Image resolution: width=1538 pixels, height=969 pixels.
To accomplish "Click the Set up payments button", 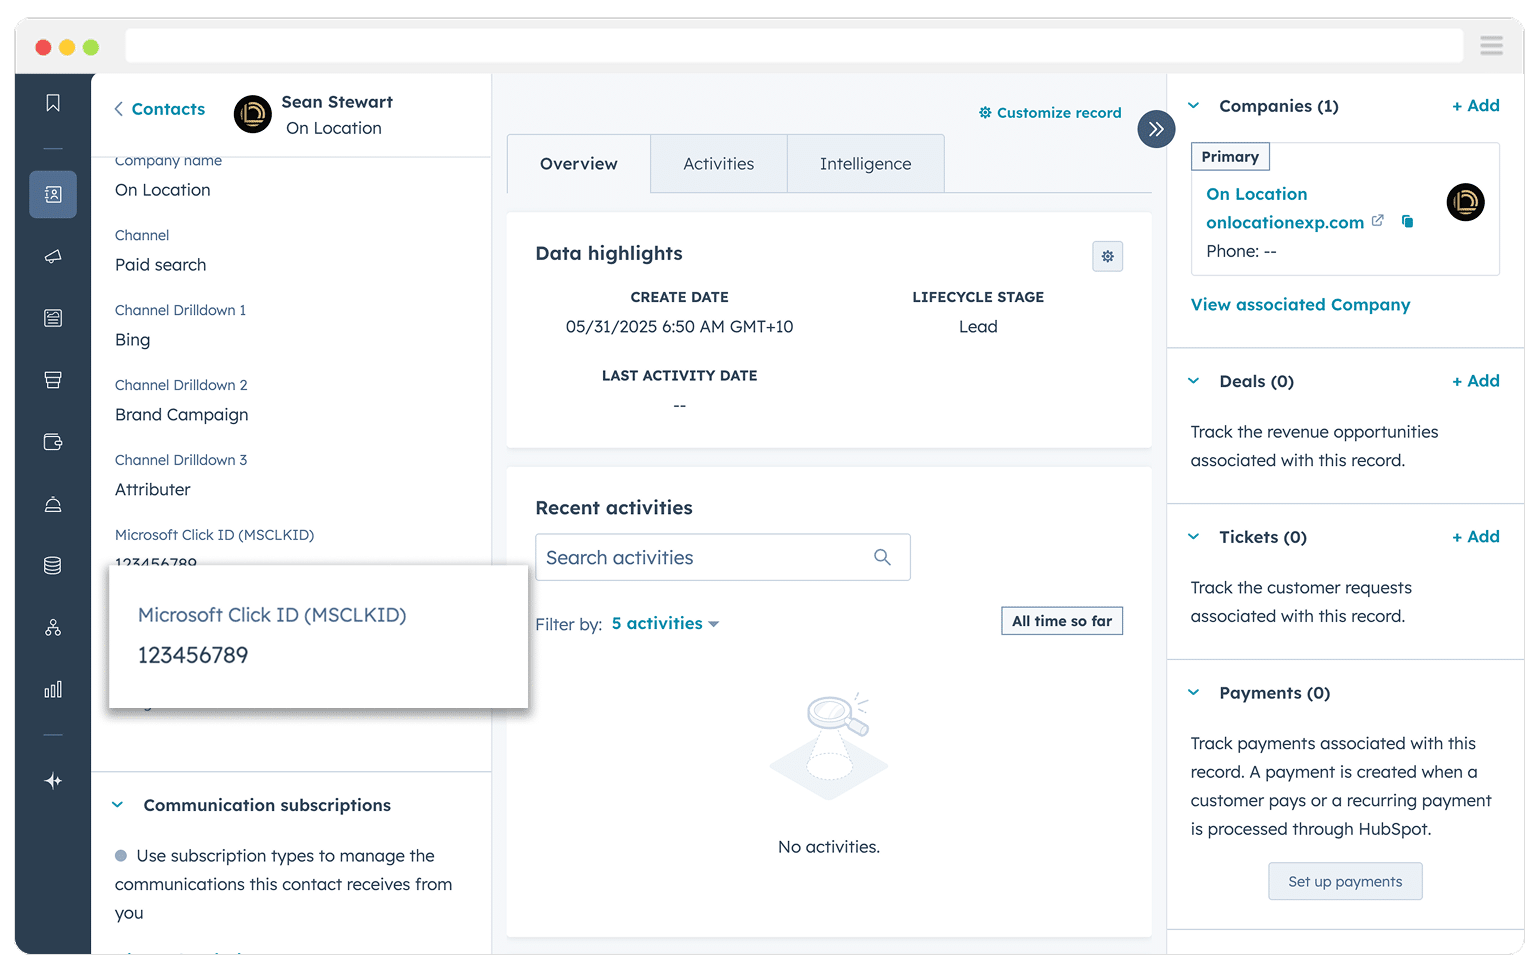I will tap(1345, 881).
